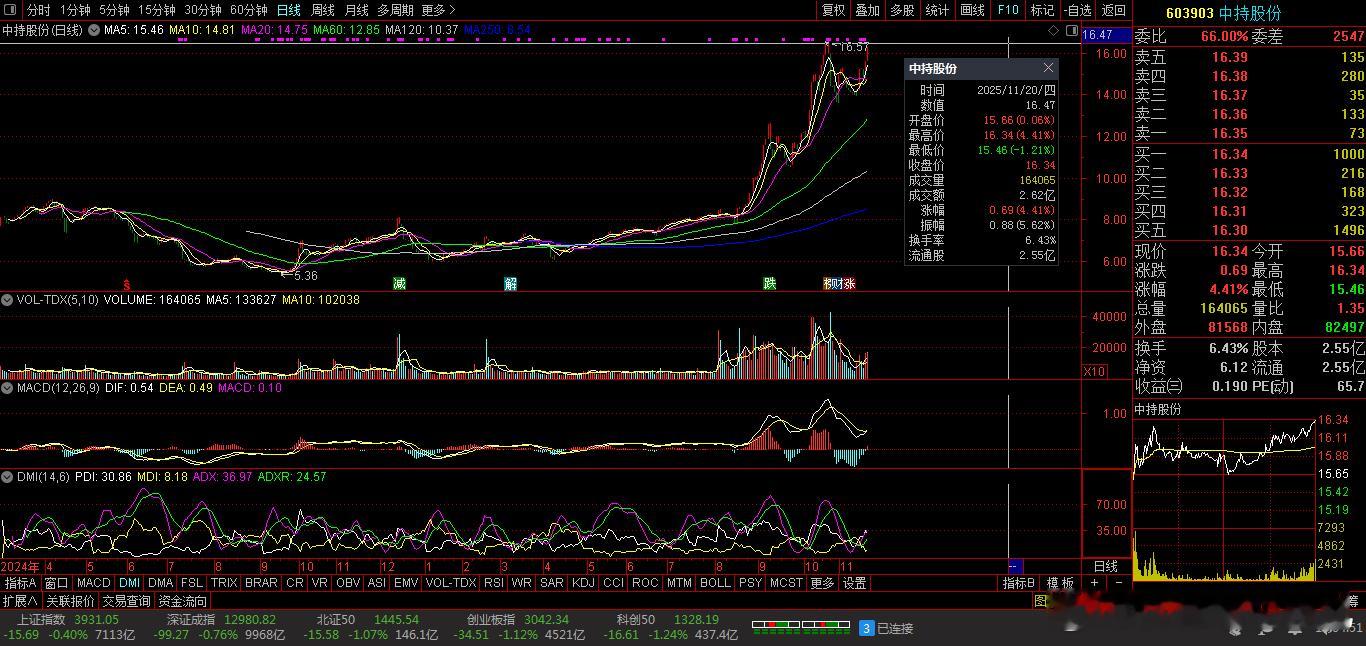This screenshot has width=1366, height=646.
Task: Switch to the 周线 weekly chart
Action: (x=323, y=10)
